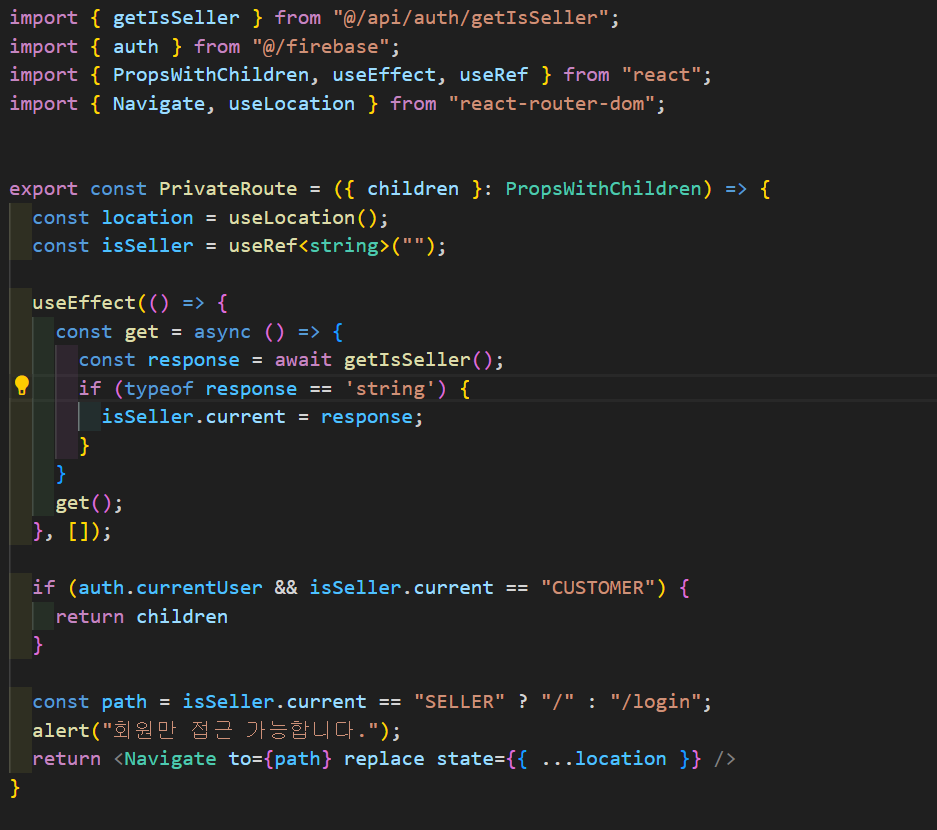Click the 'string' literal in typeof check
Screen dimensions: 937x830
391,389
